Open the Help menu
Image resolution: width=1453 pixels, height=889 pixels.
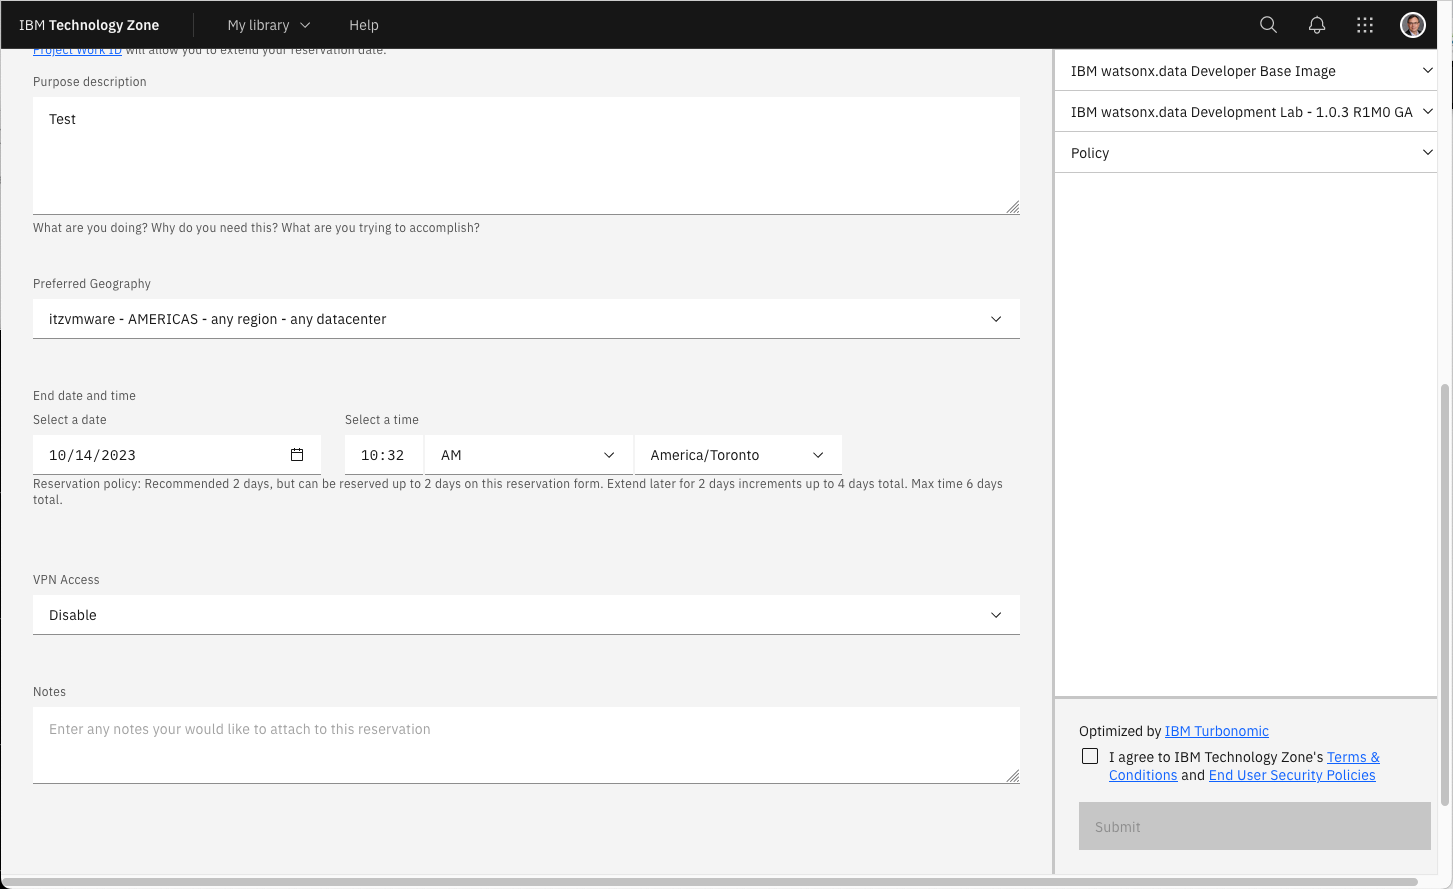tap(364, 25)
